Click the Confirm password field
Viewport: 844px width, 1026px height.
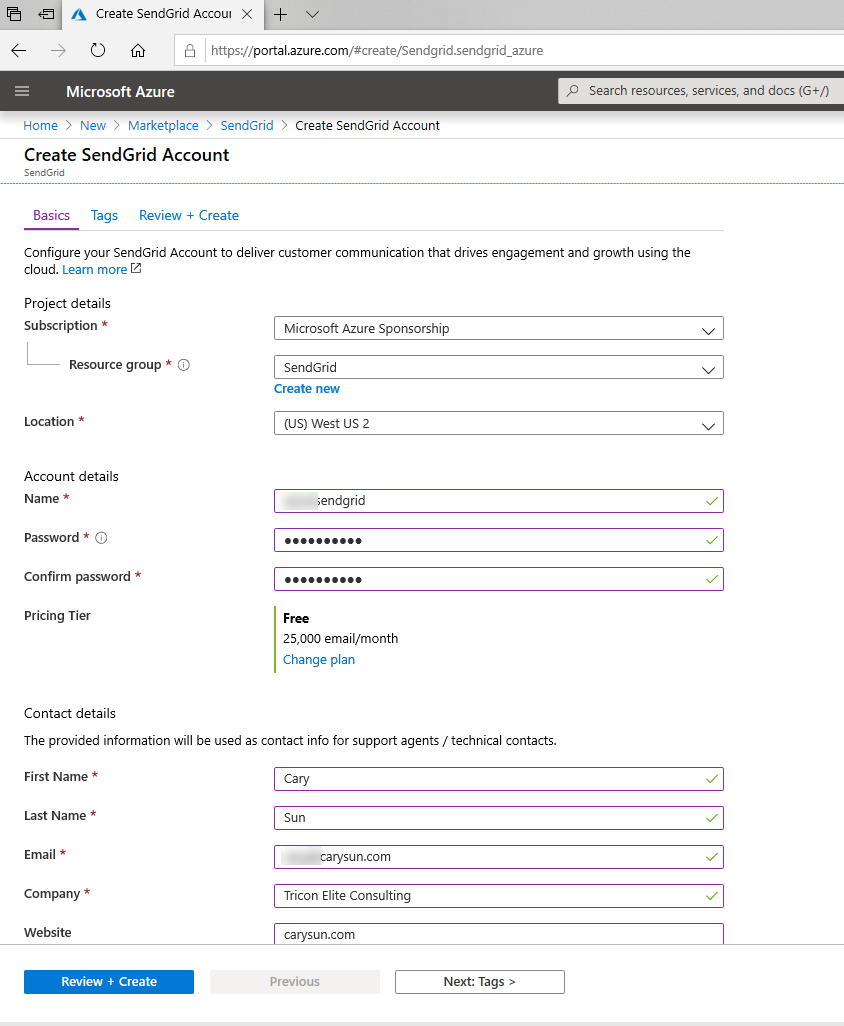[499, 579]
